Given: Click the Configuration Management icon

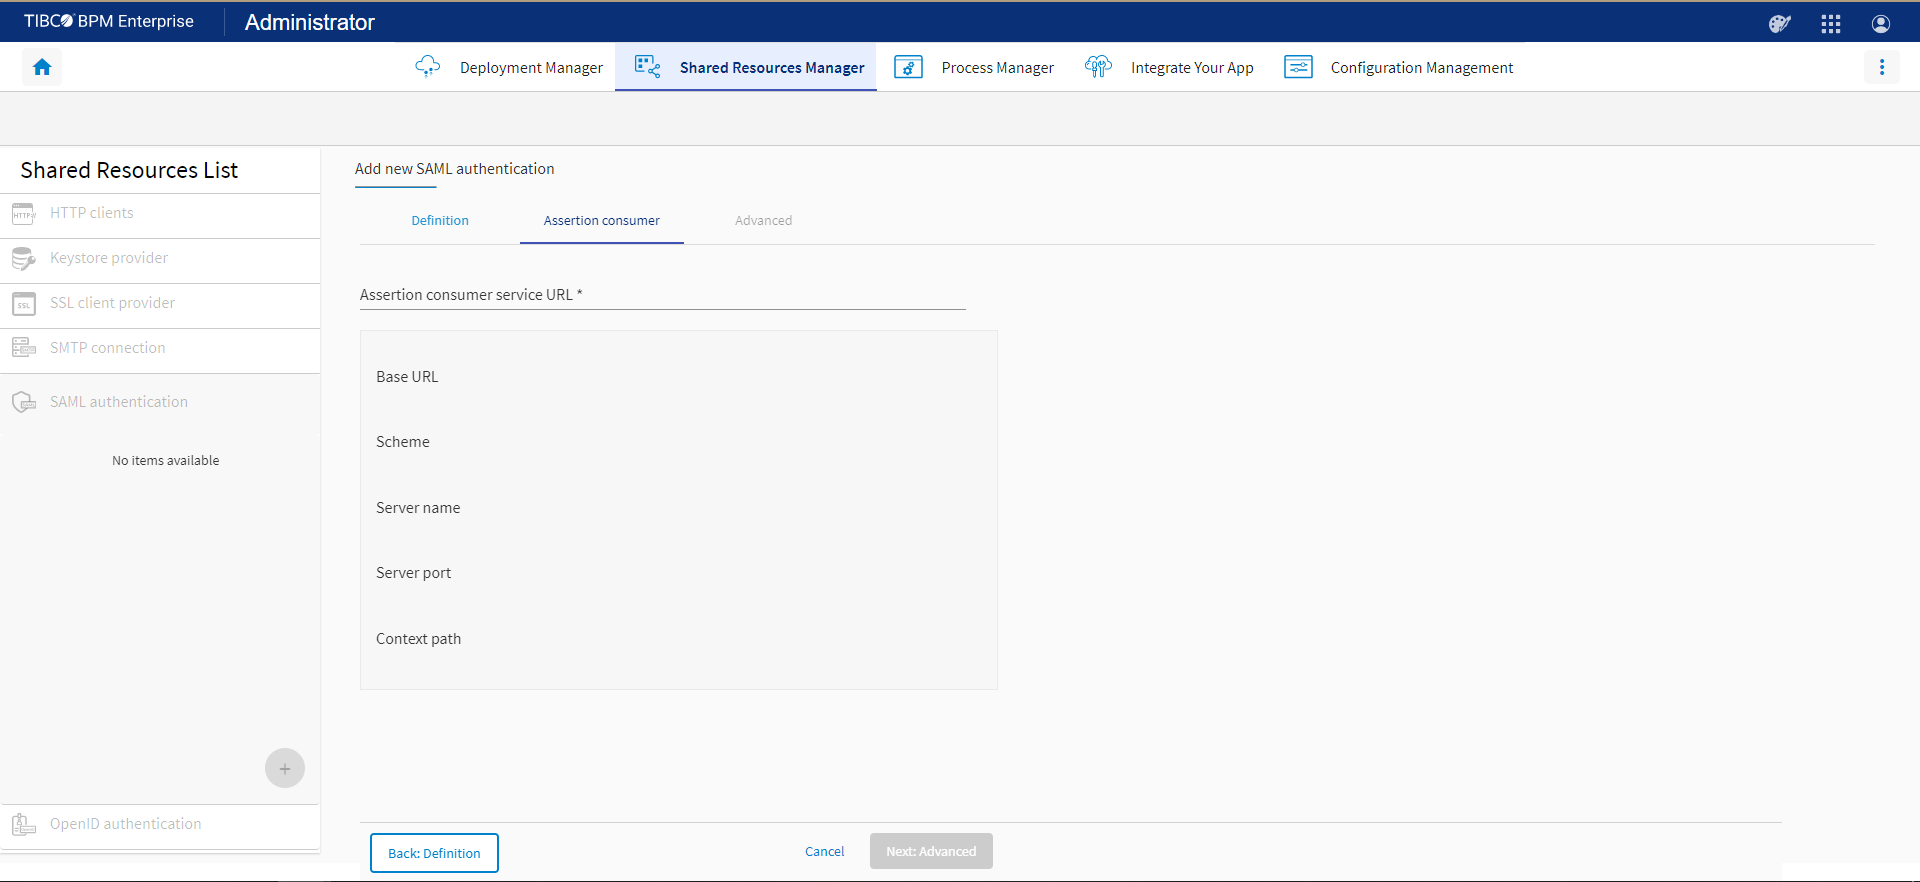Looking at the screenshot, I should click(1298, 67).
